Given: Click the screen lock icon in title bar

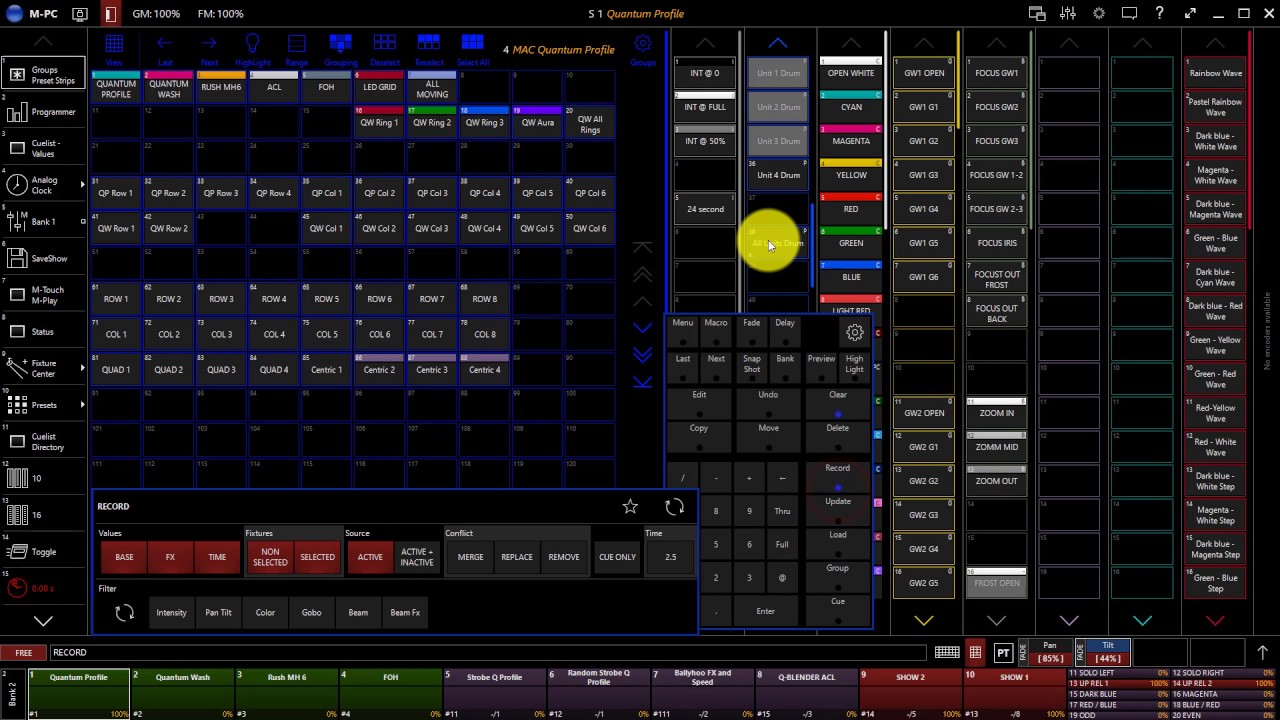Looking at the screenshot, I should [80, 14].
